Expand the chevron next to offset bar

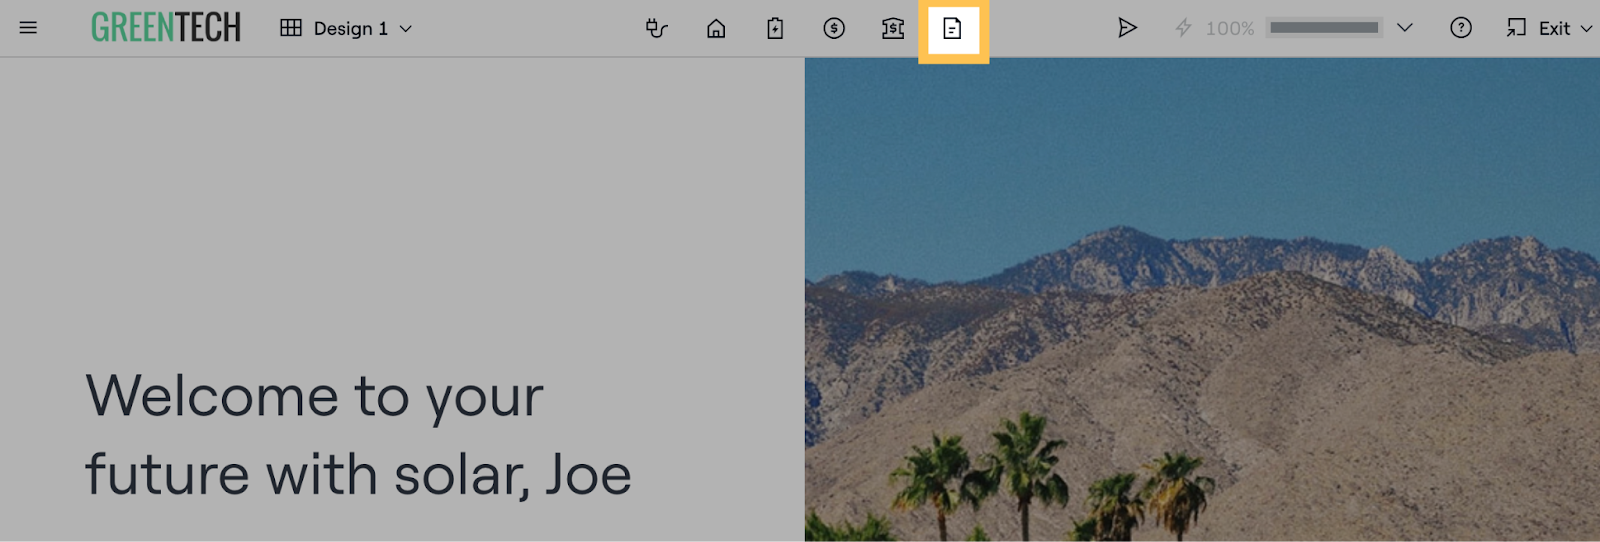tap(1404, 28)
